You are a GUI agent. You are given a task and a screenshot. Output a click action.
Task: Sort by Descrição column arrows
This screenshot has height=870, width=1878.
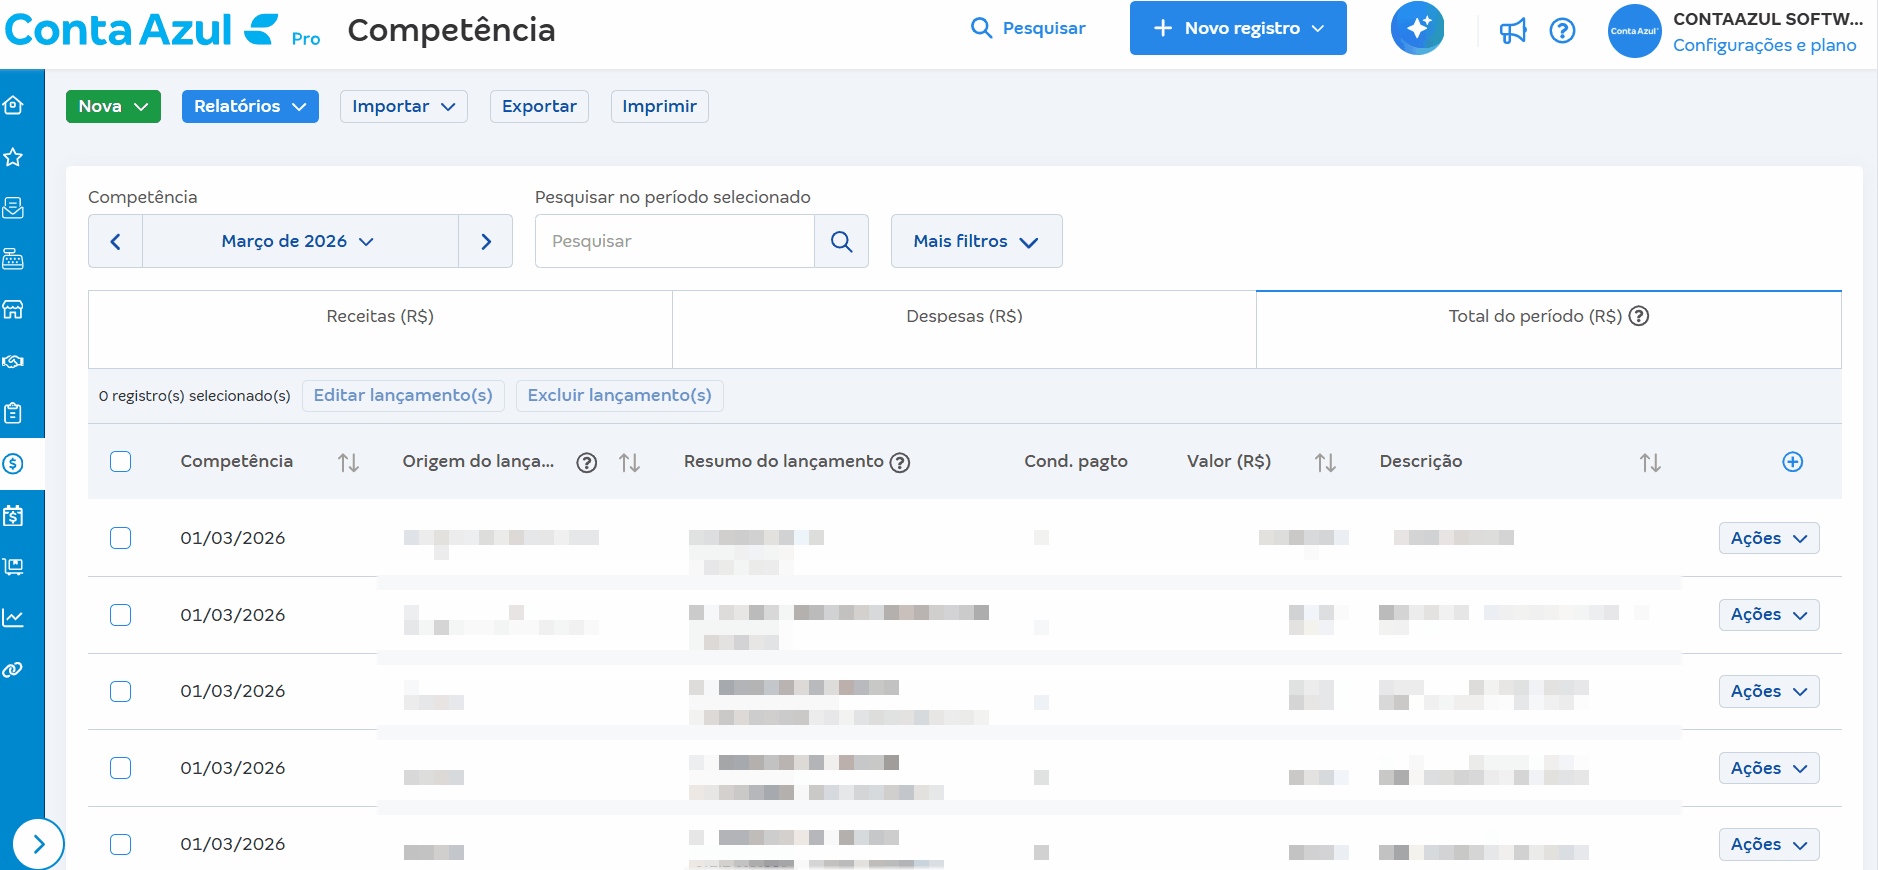pyautogui.click(x=1650, y=462)
